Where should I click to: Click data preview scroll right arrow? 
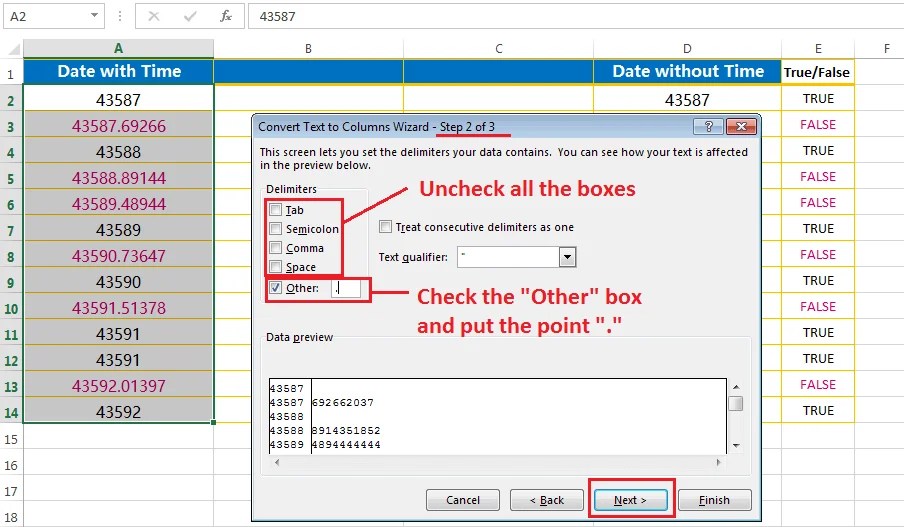(718, 462)
